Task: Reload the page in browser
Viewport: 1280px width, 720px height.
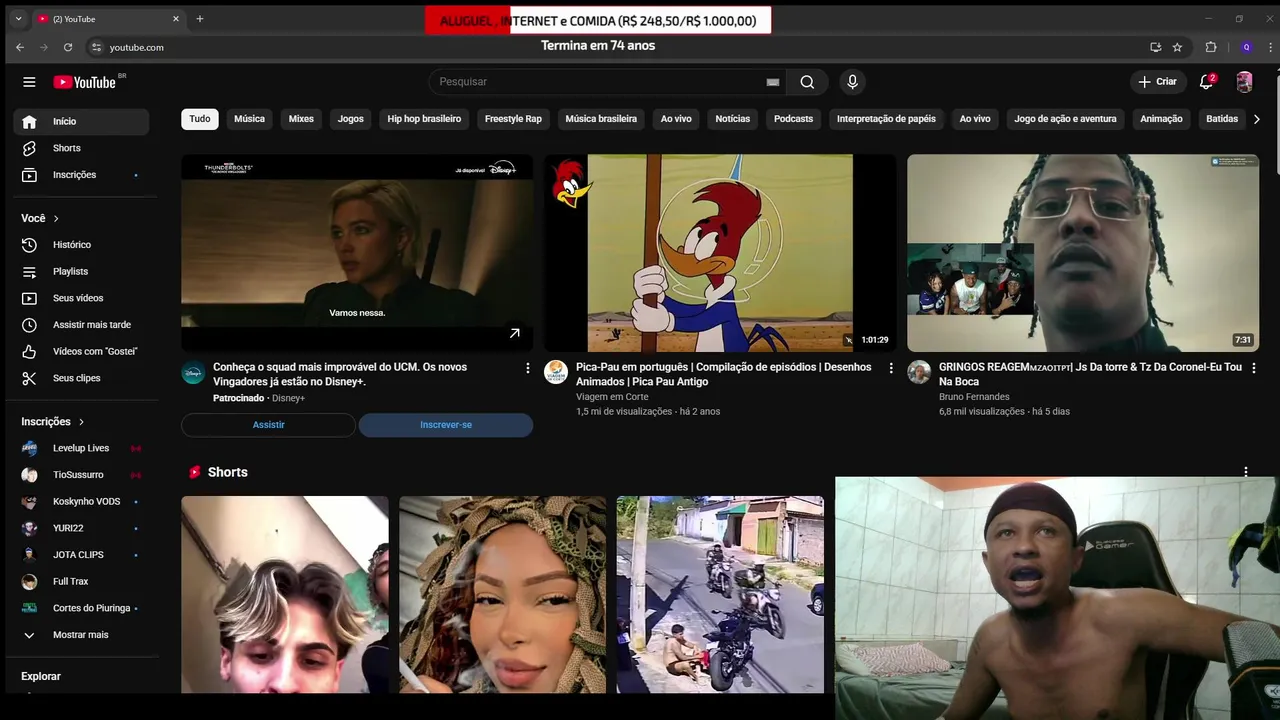Action: [x=68, y=47]
